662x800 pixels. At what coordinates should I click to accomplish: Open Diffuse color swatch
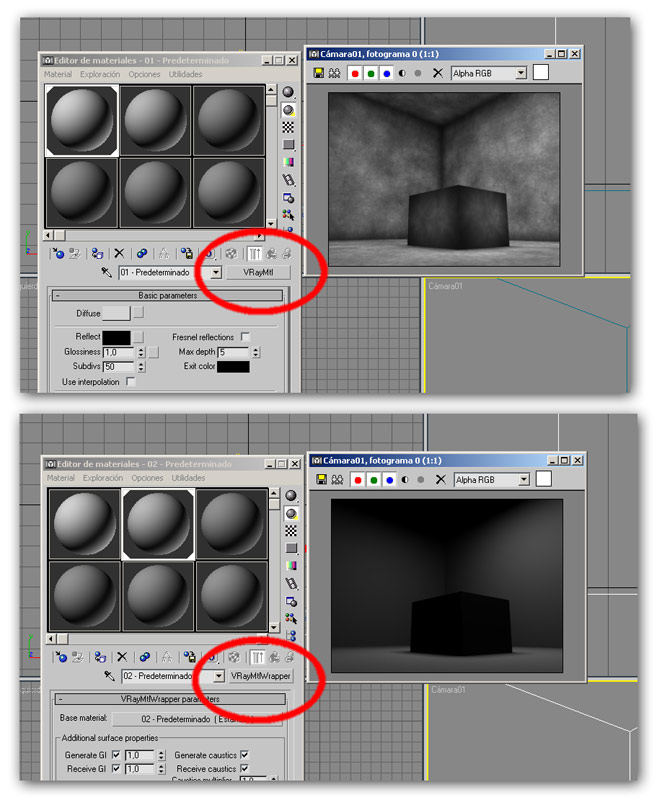click(116, 313)
